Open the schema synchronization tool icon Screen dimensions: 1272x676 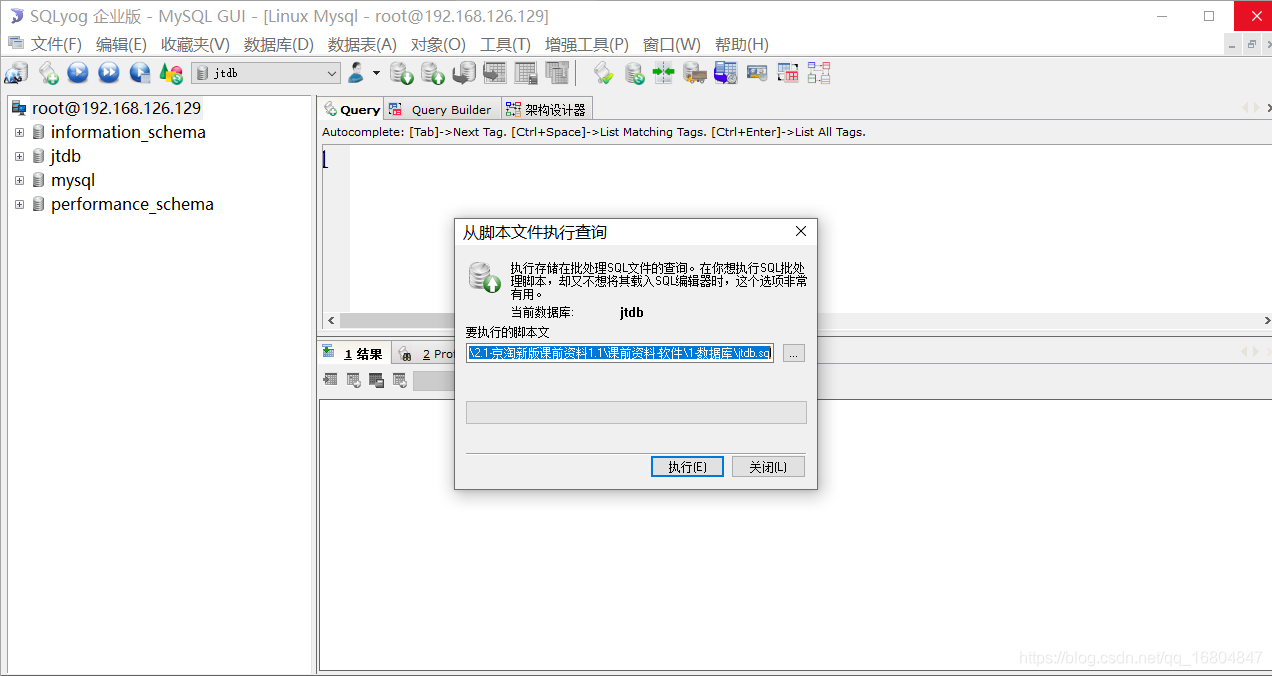[663, 72]
